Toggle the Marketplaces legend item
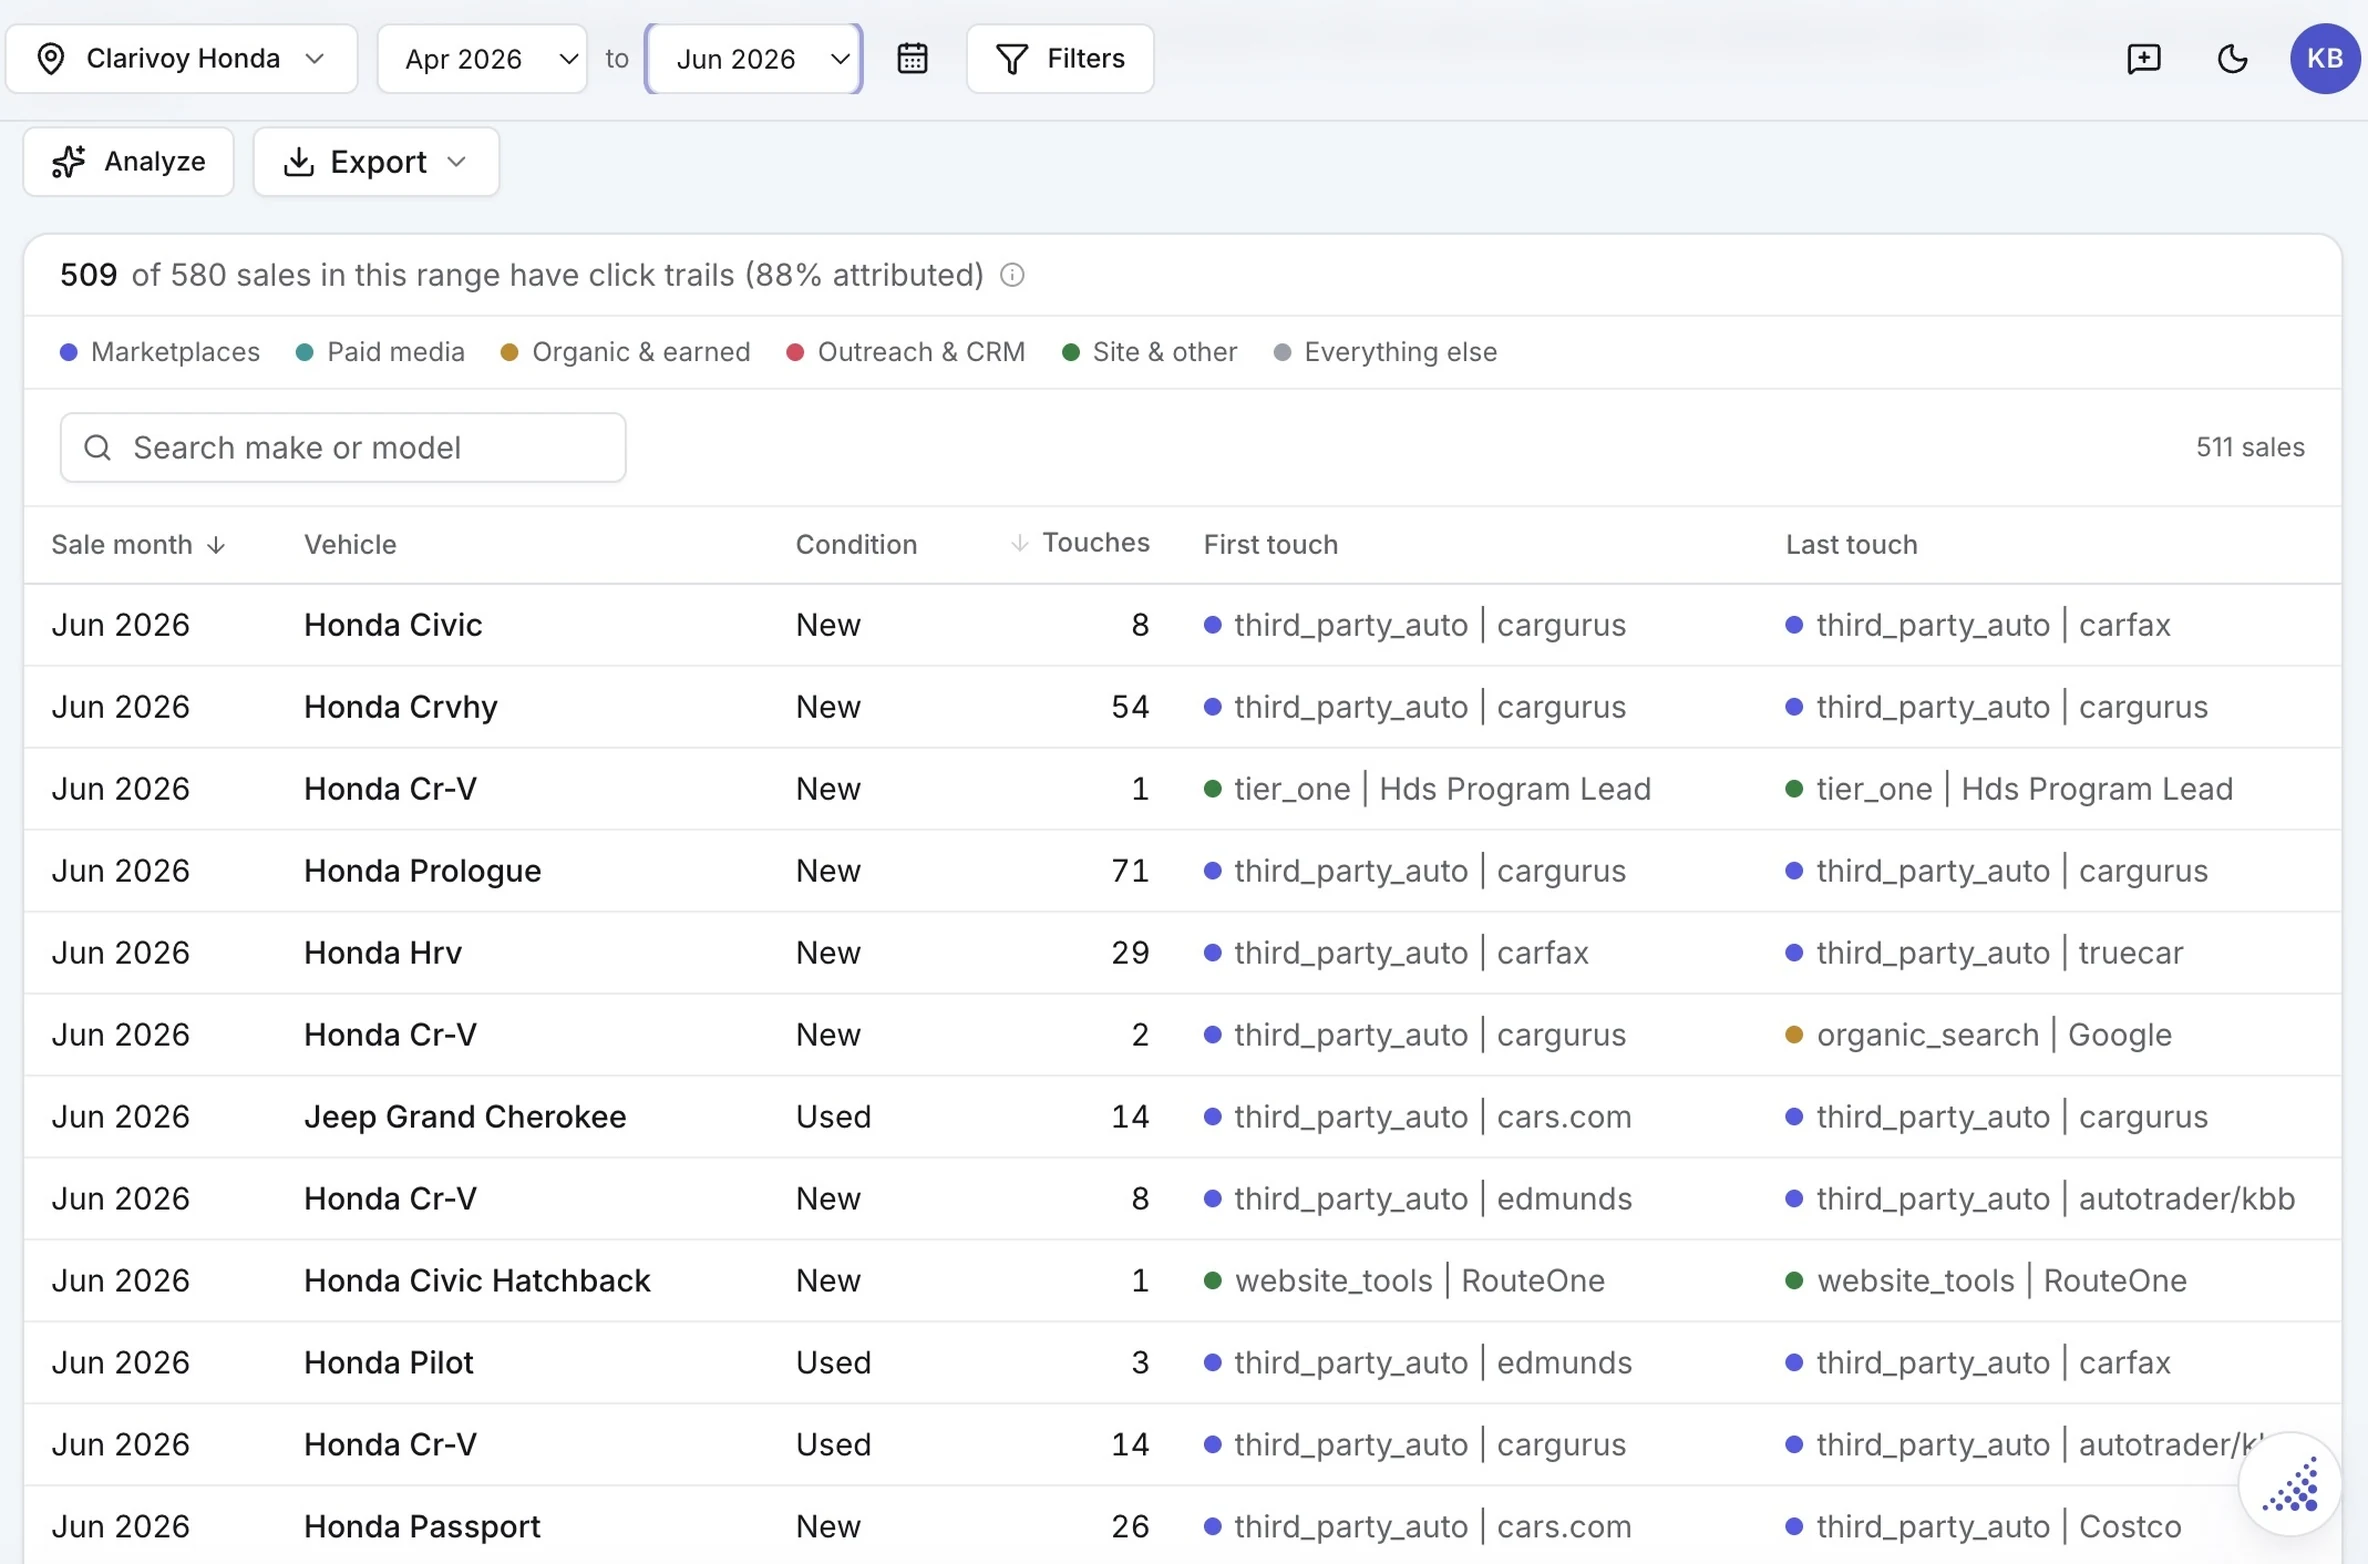The width and height of the screenshot is (2368, 1564). click(x=160, y=352)
